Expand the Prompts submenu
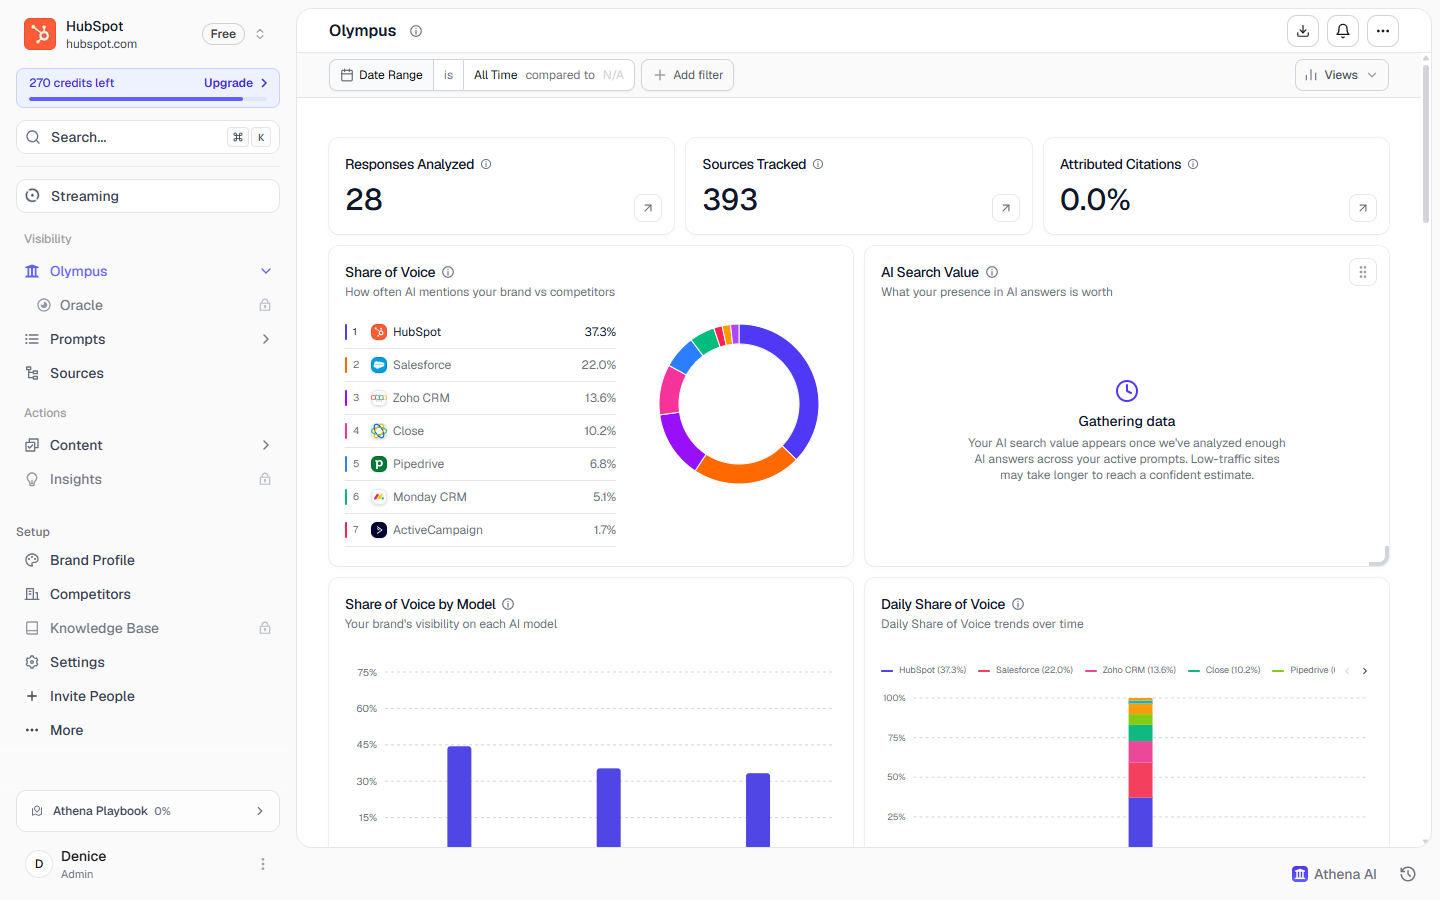The width and height of the screenshot is (1440, 900). [x=266, y=339]
